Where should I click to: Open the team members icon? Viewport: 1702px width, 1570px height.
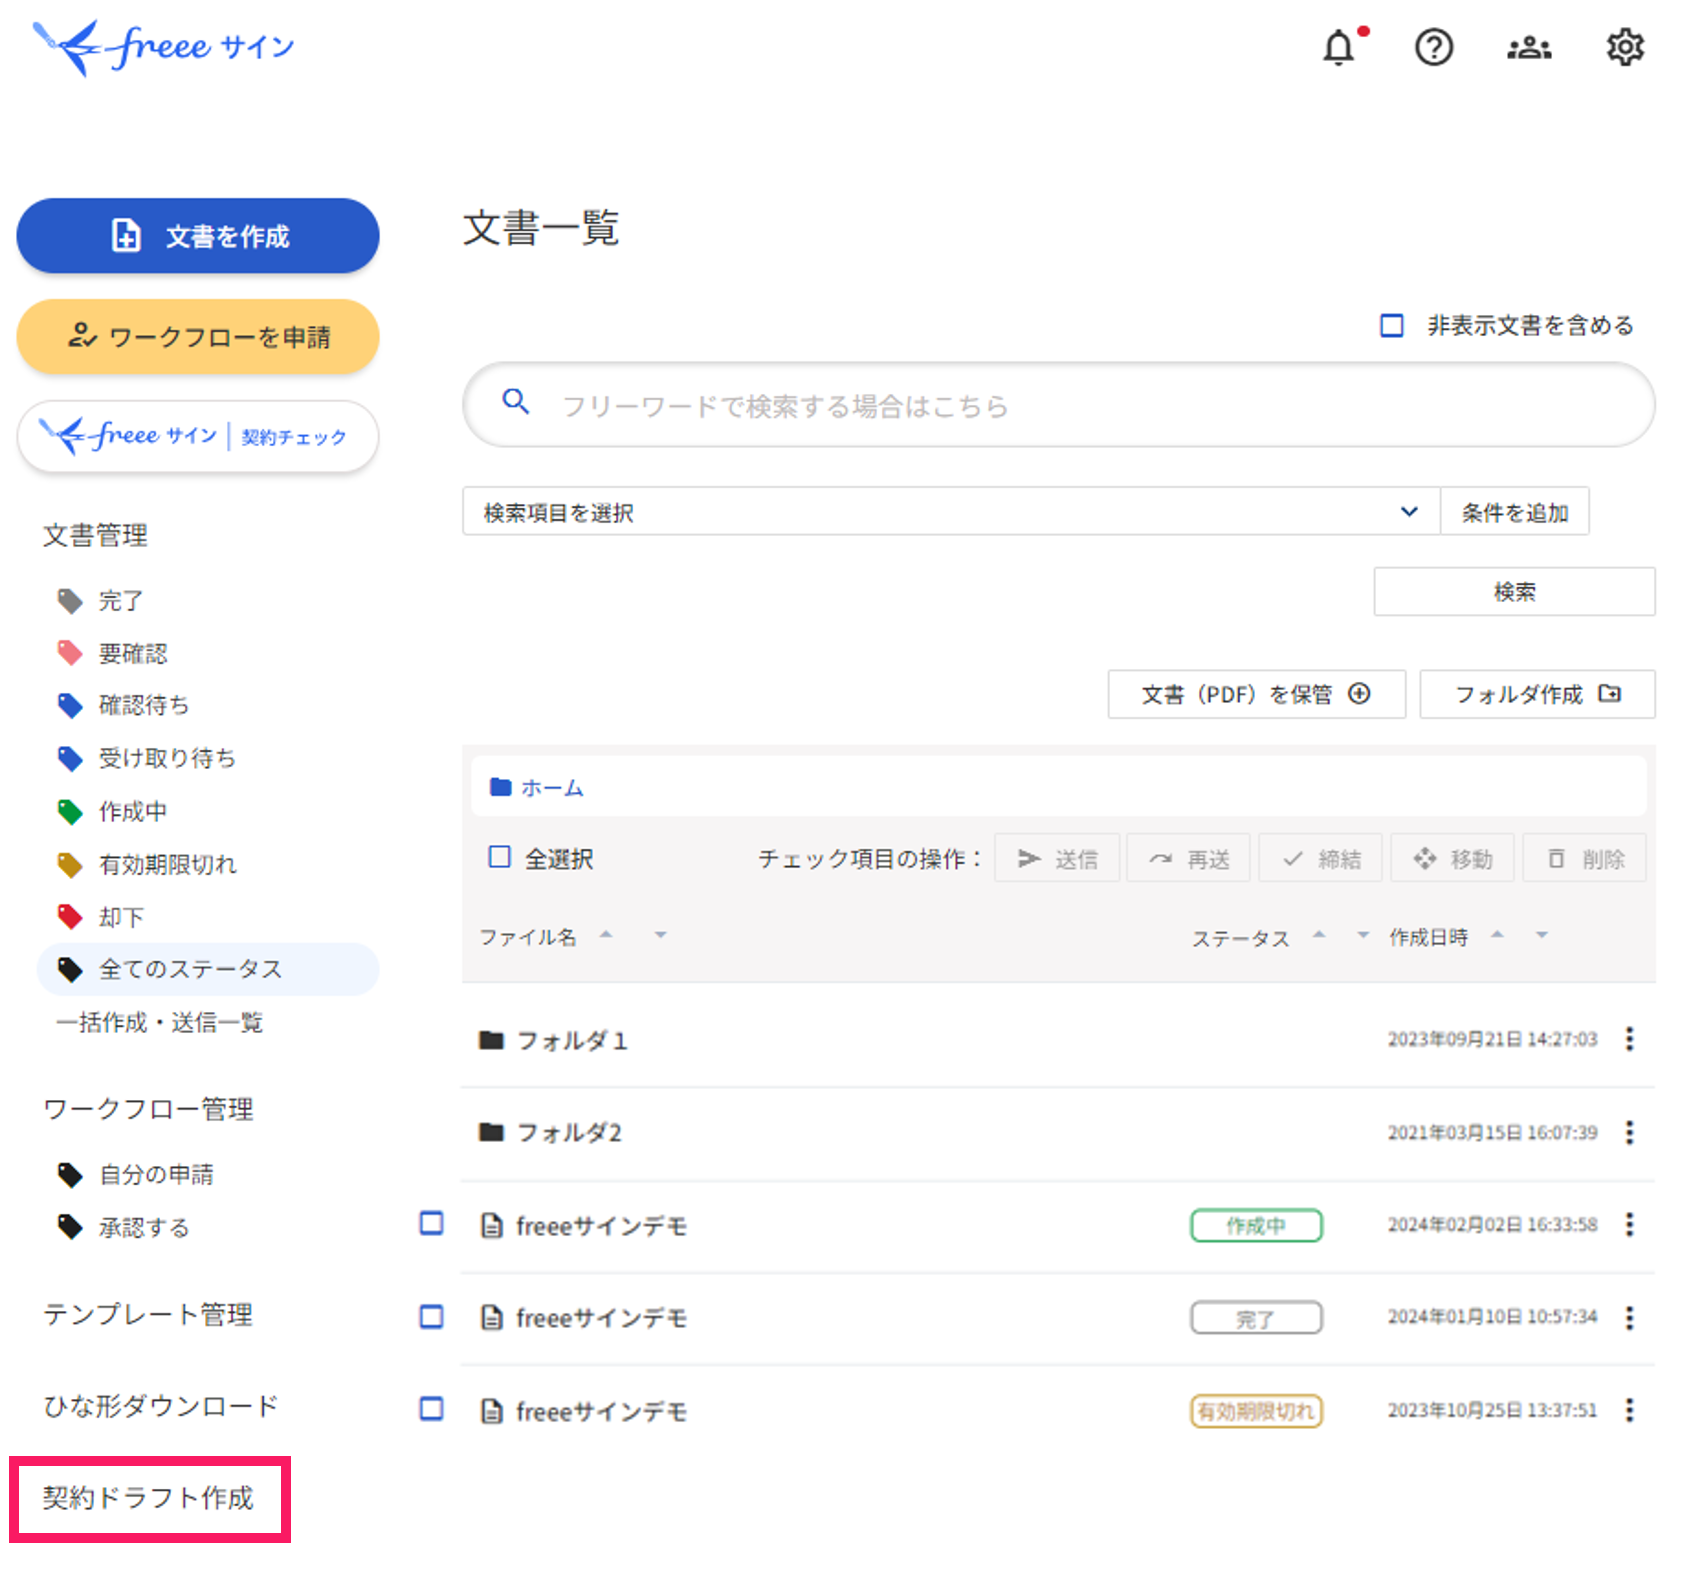click(x=1529, y=47)
